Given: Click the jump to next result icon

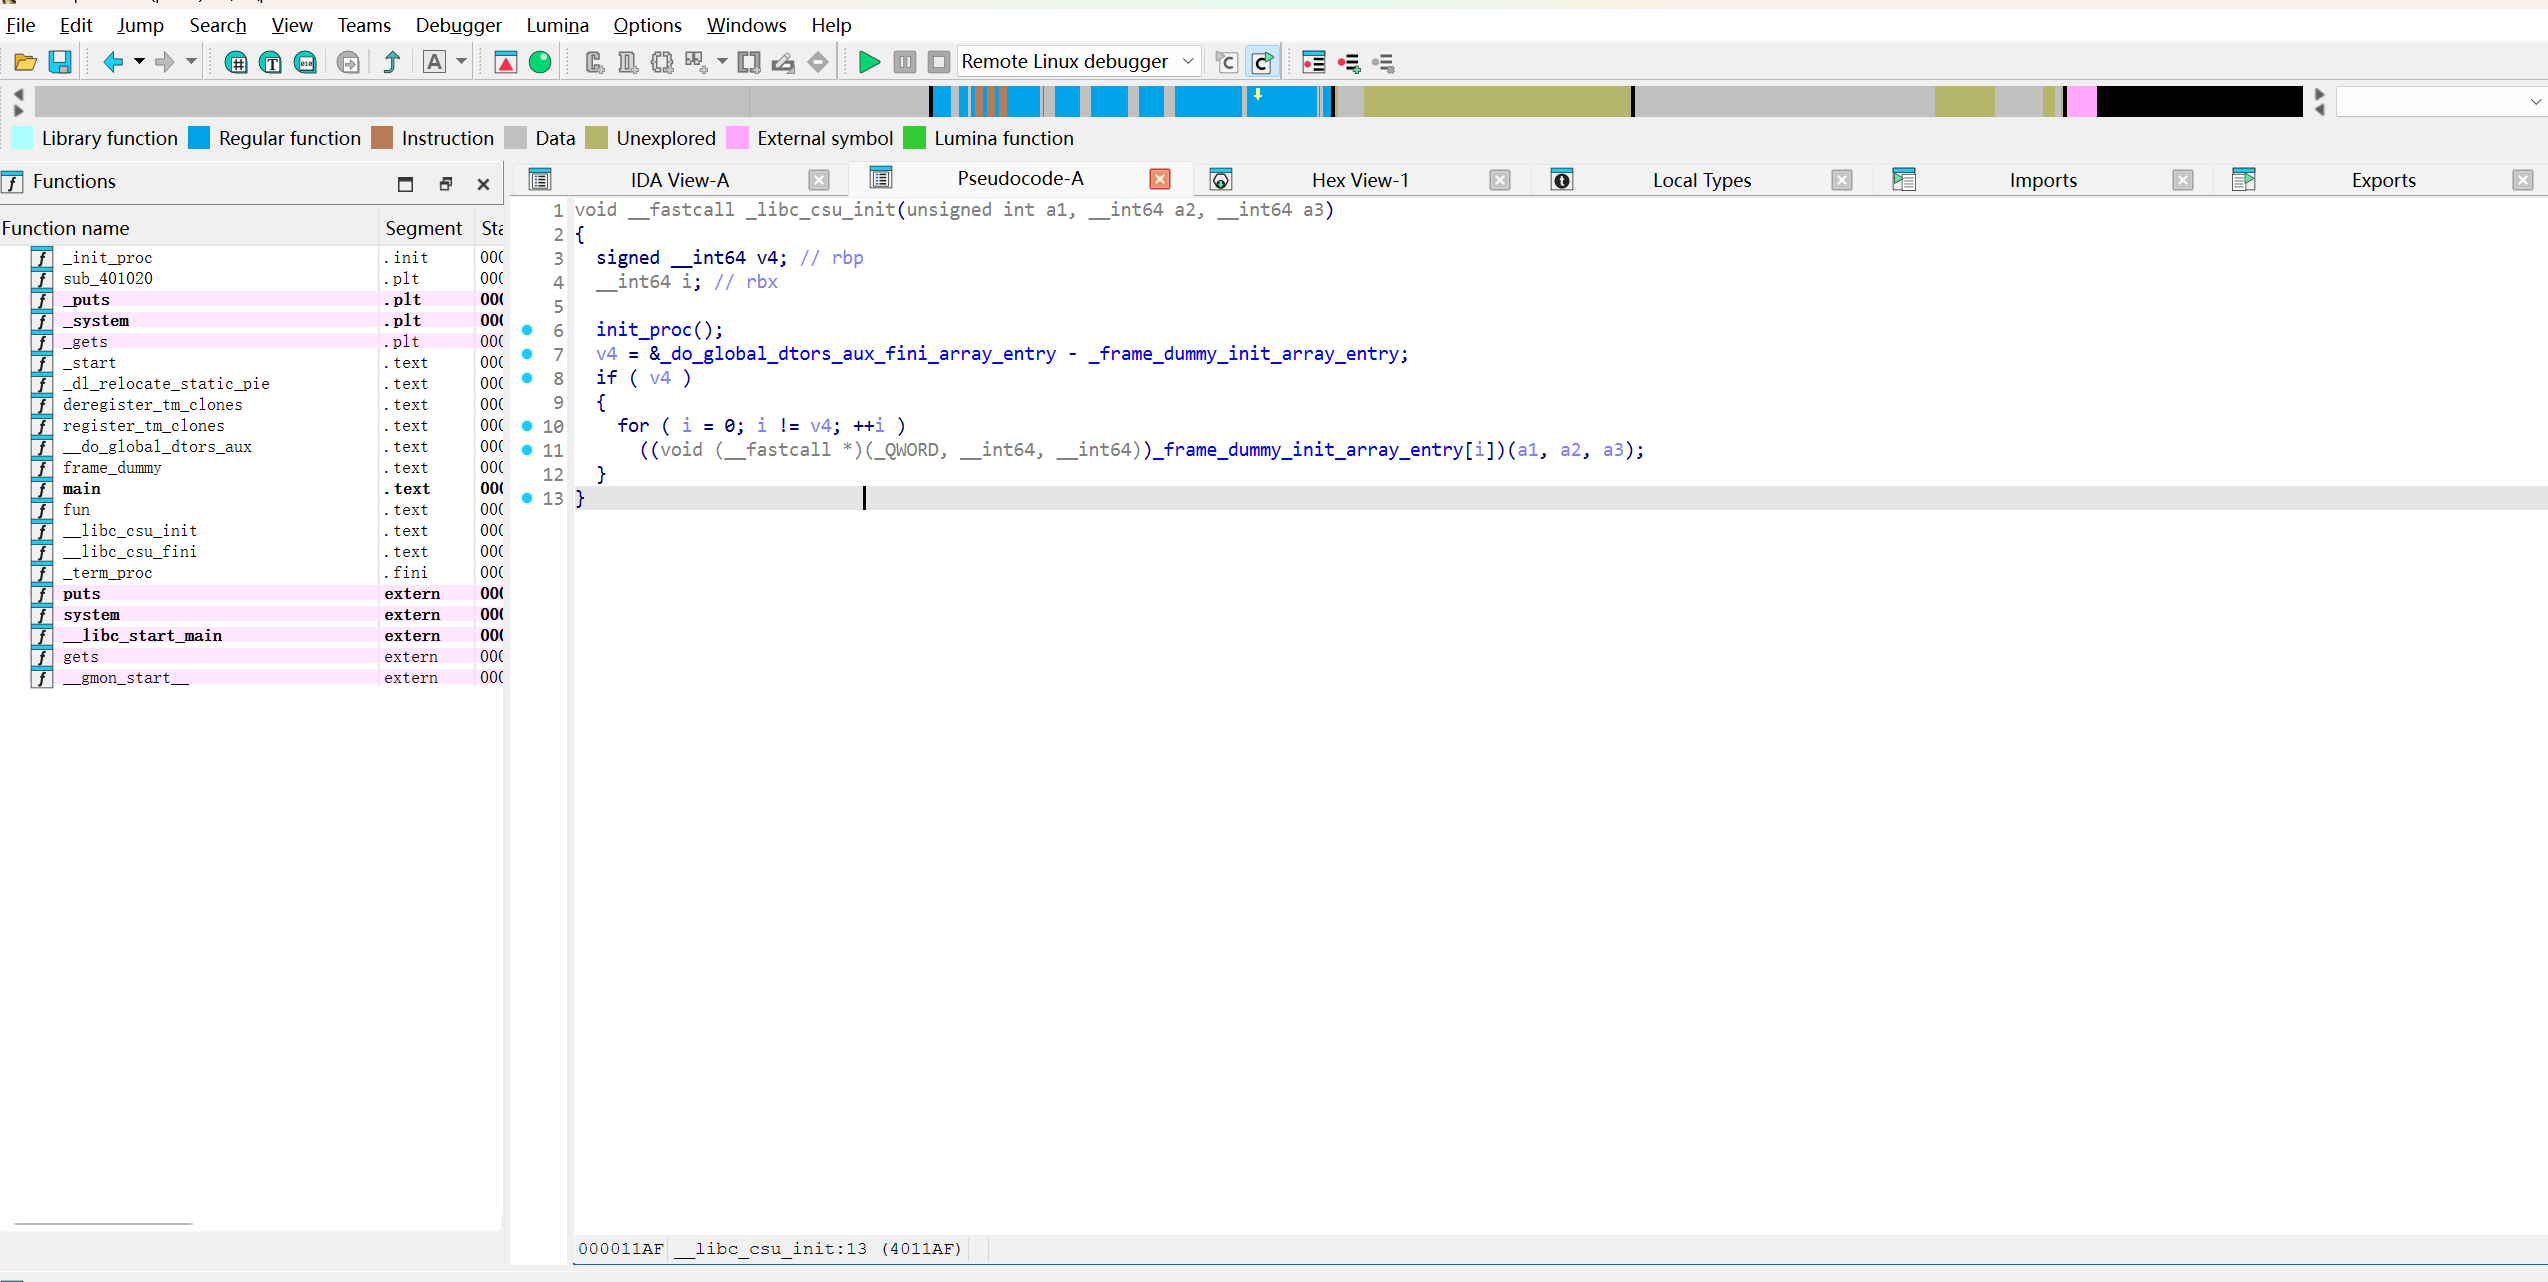Looking at the screenshot, I should pyautogui.click(x=348, y=63).
